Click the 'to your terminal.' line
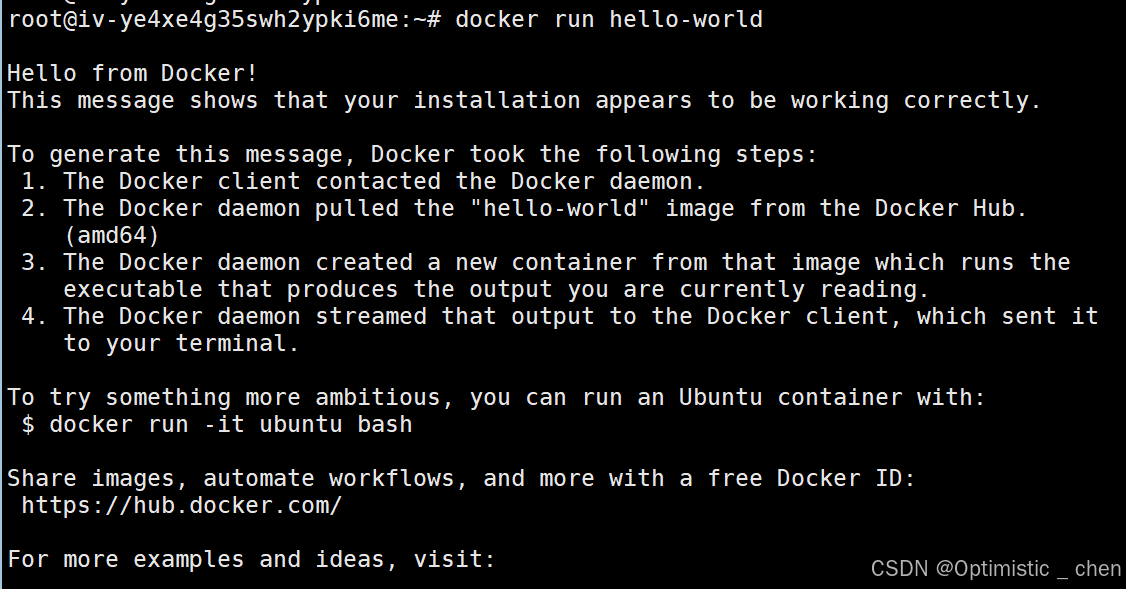1126x589 pixels. pyautogui.click(x=181, y=343)
